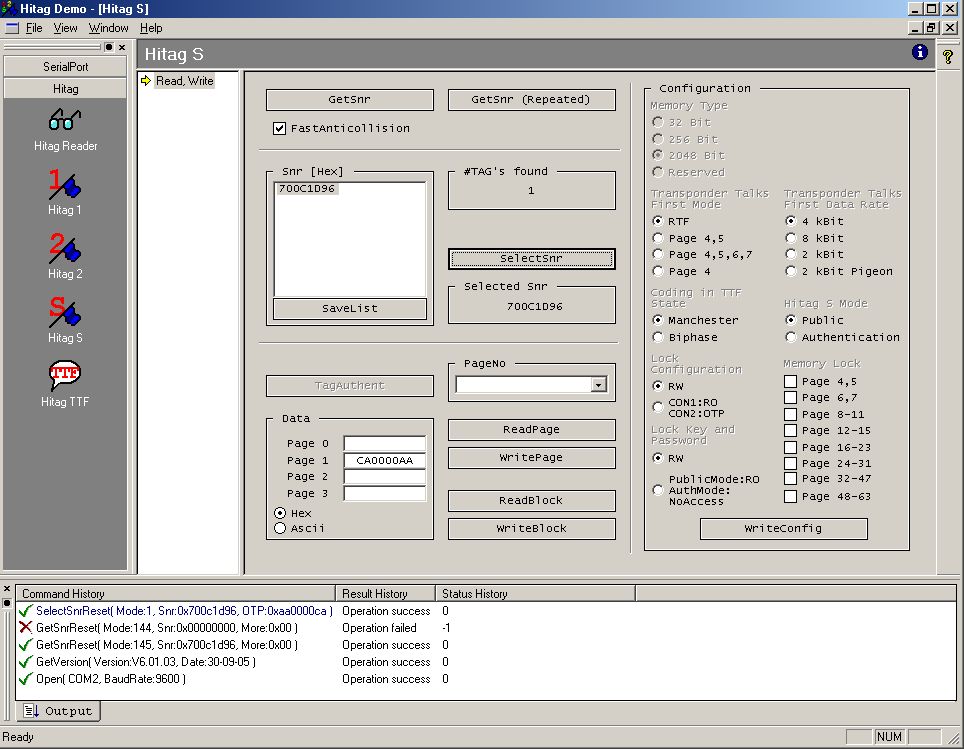Select CON1:RO CON2:OTP lock configuration
The width and height of the screenshot is (964, 749).
point(658,407)
